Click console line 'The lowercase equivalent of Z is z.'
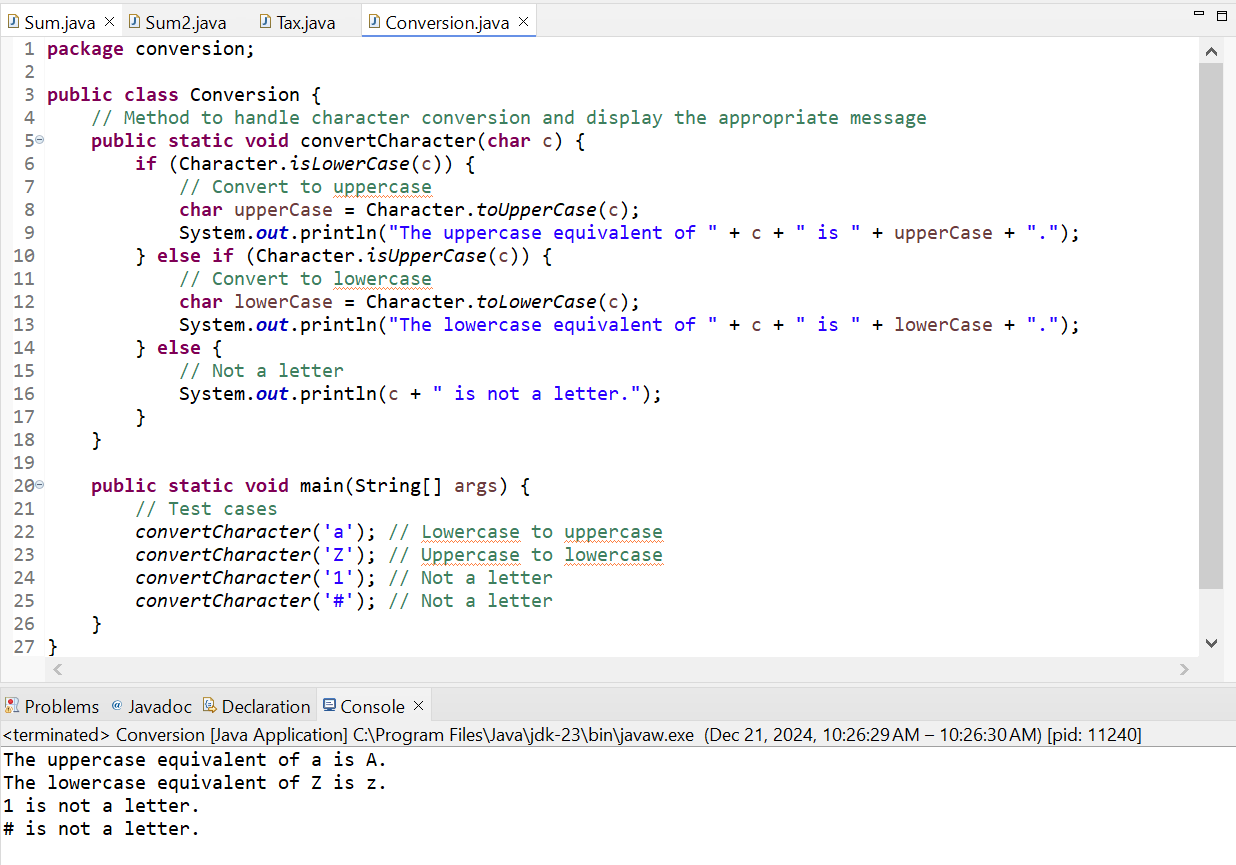Image resolution: width=1236 pixels, height=865 pixels. 195,783
